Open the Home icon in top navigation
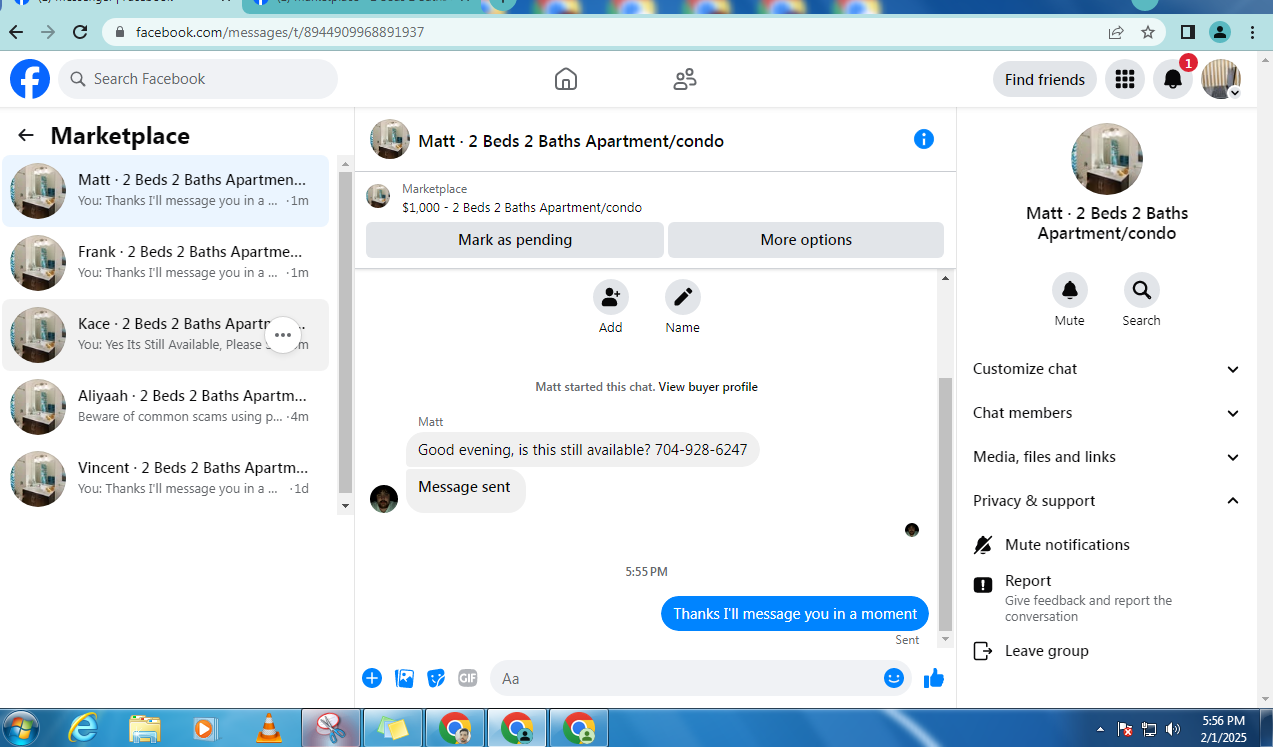 566,79
